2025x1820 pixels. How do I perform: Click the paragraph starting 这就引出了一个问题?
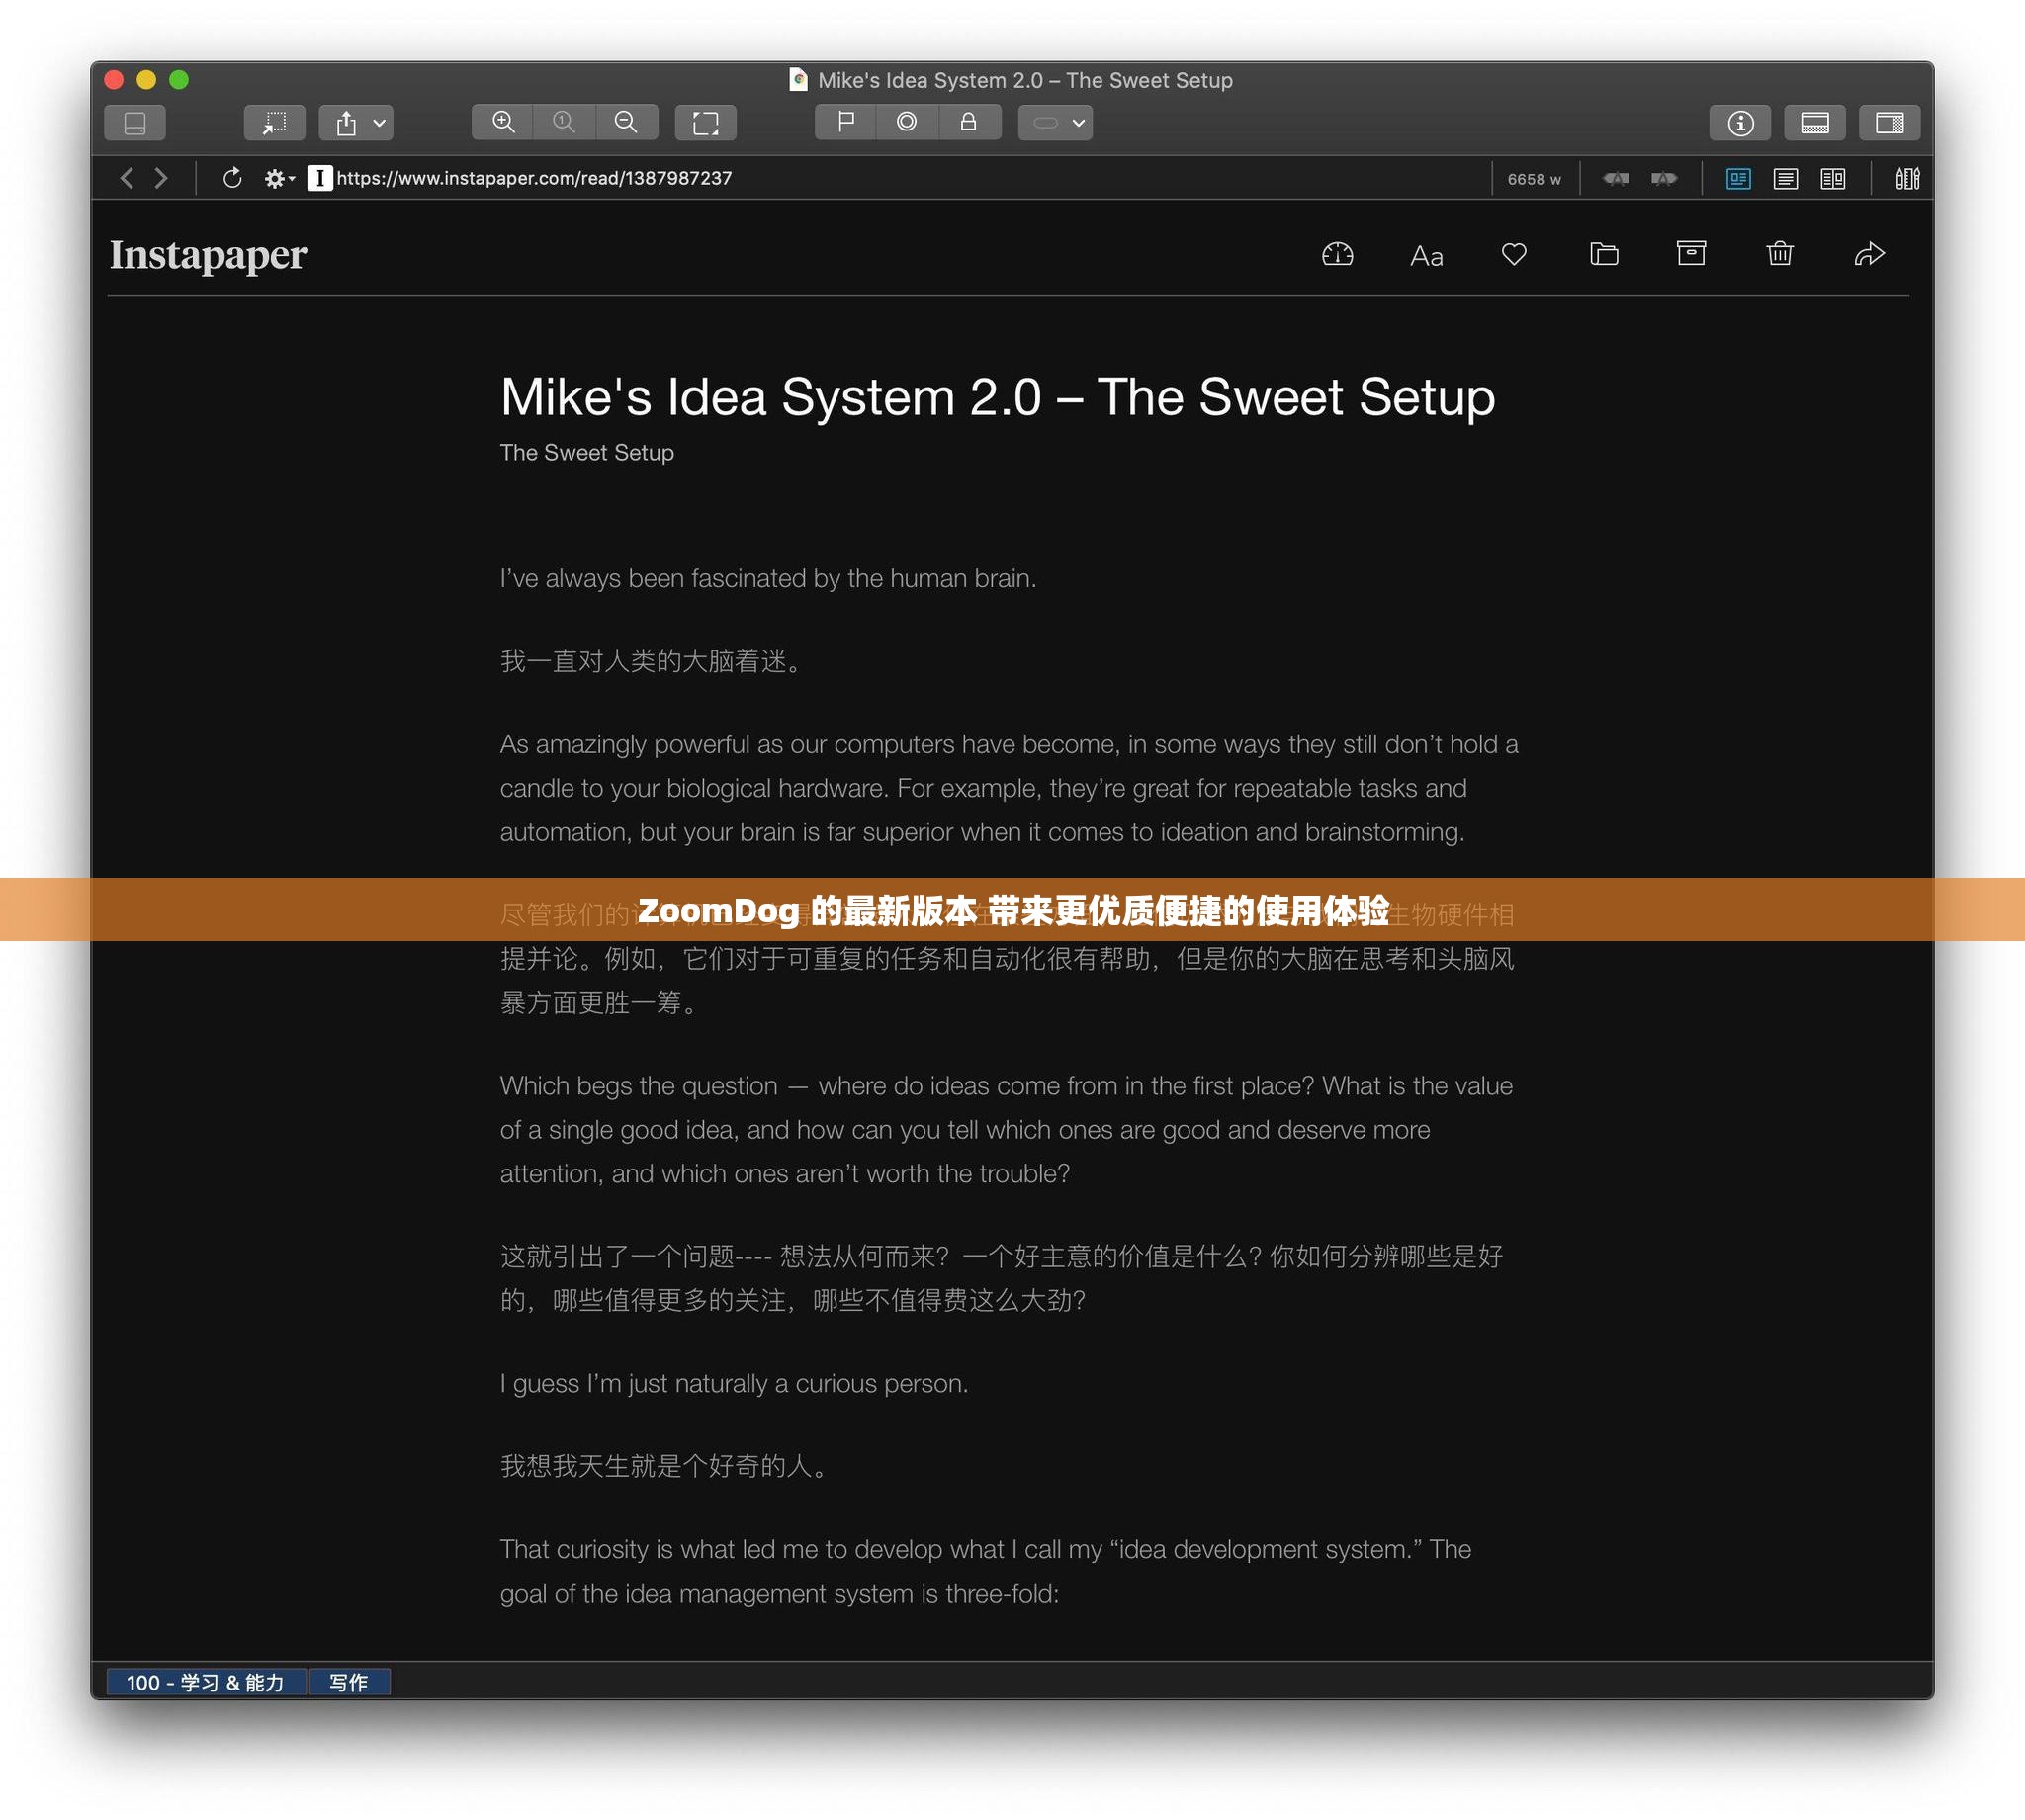point(1001,1279)
